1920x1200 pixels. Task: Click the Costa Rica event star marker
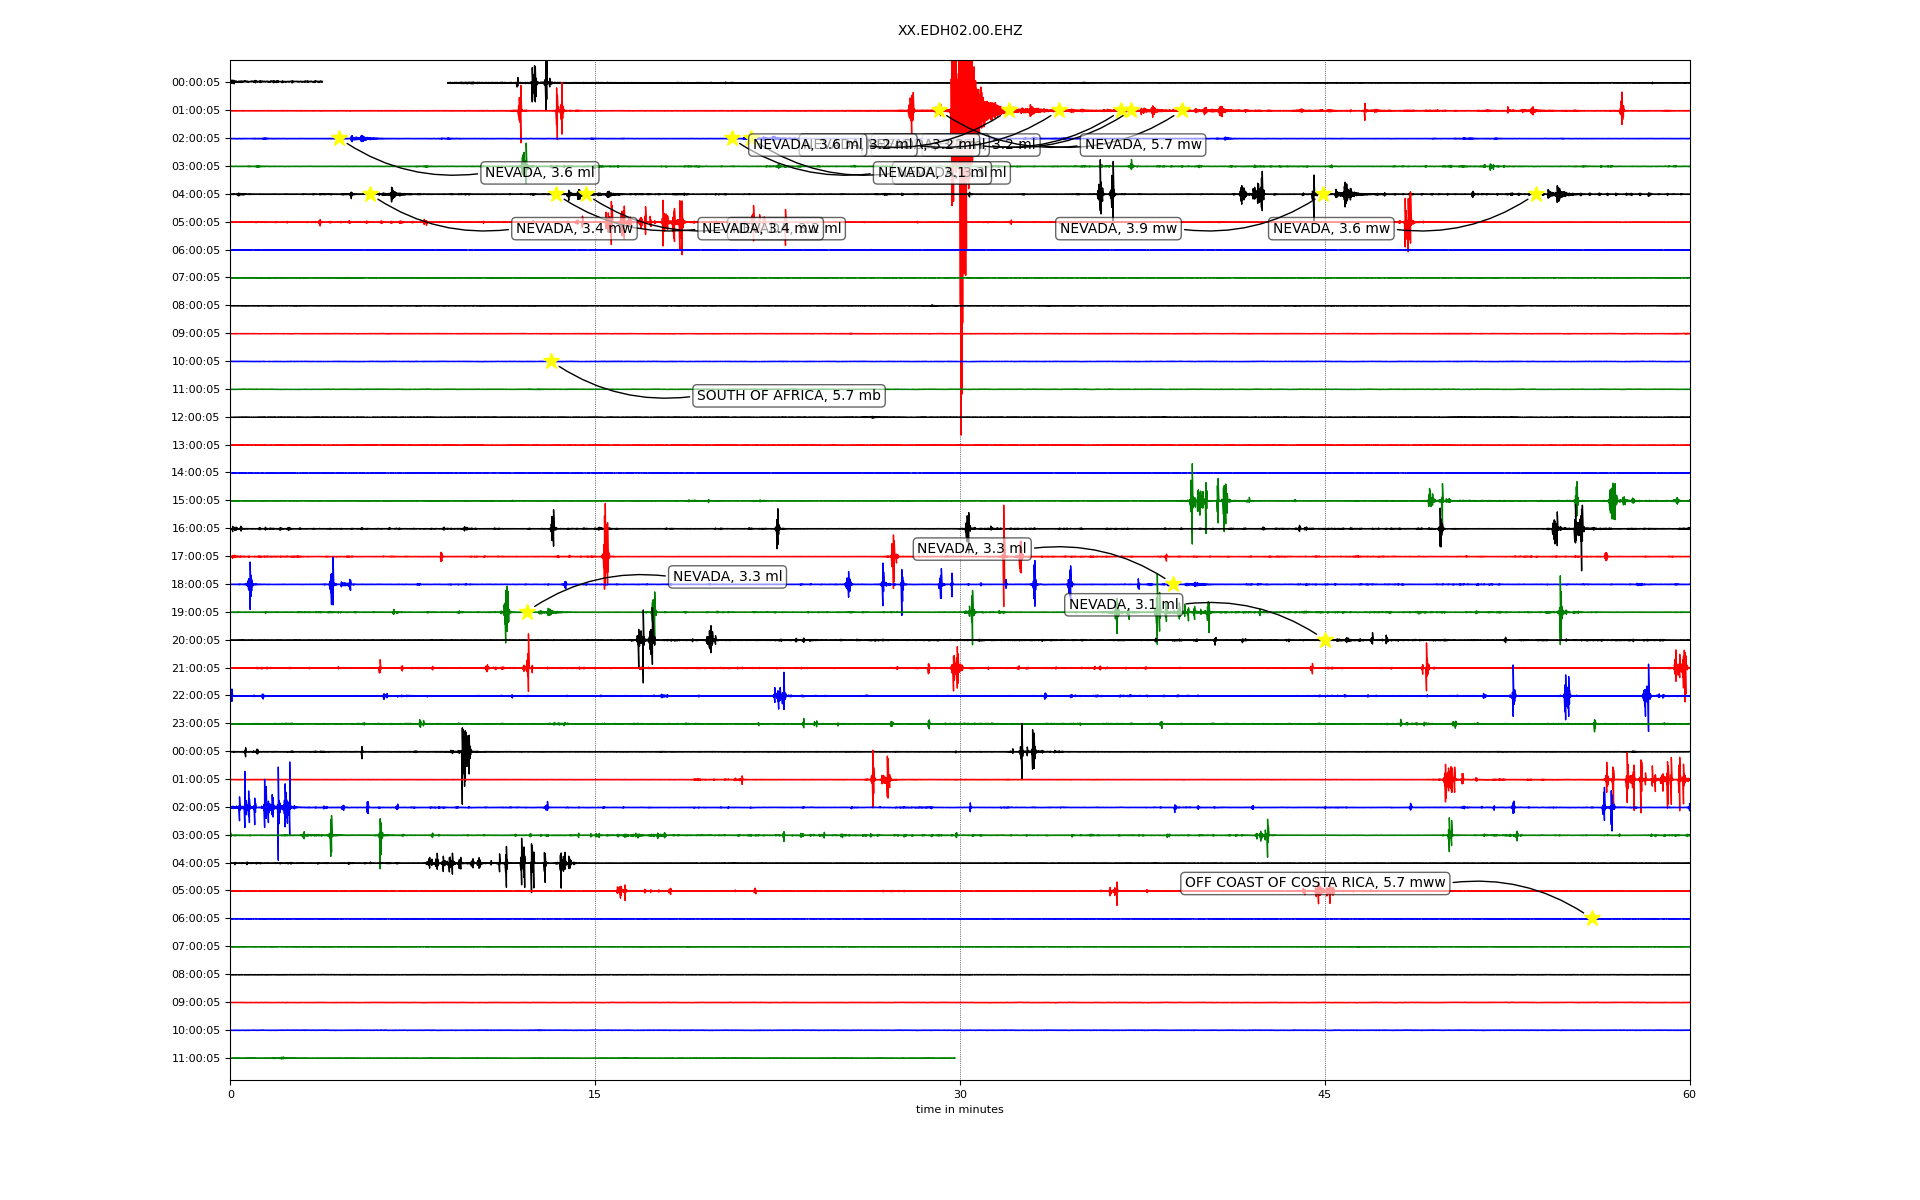tap(1592, 918)
